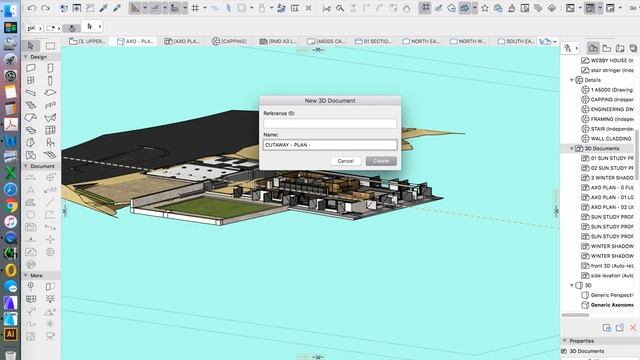
Task: Open the tab overflow dropdown
Action: click(x=554, y=42)
